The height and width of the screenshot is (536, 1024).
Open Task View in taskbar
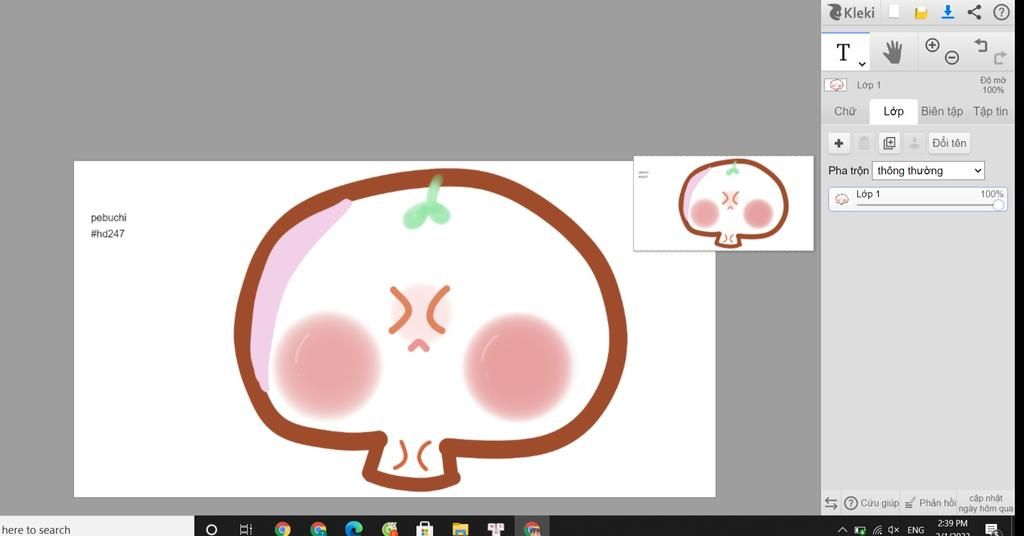coord(246,529)
